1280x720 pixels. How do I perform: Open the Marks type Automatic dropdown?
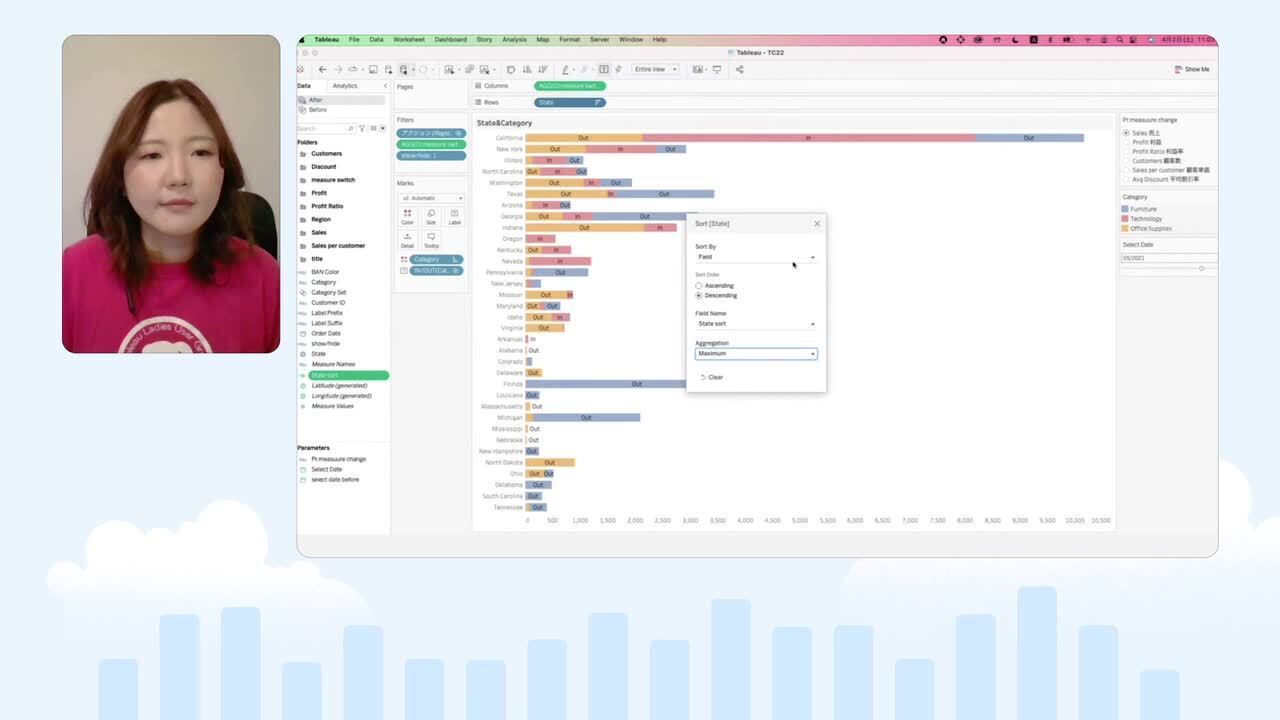[431, 198]
